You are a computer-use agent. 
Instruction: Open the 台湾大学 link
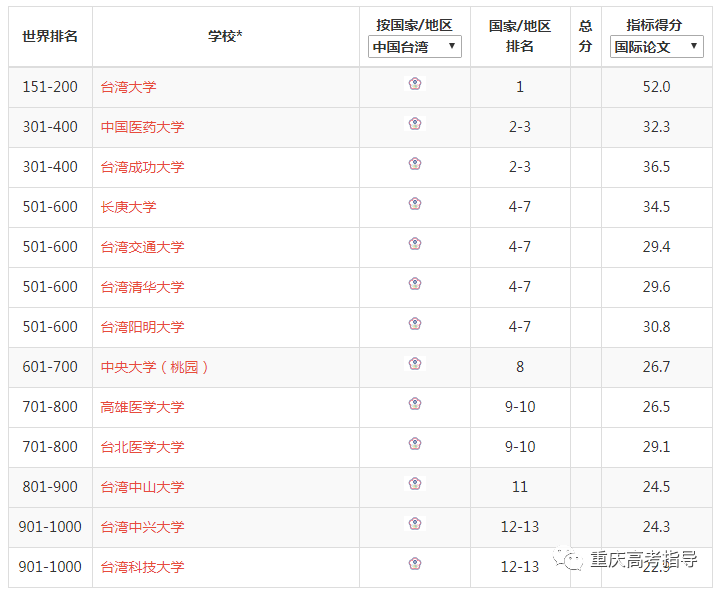click(x=128, y=87)
